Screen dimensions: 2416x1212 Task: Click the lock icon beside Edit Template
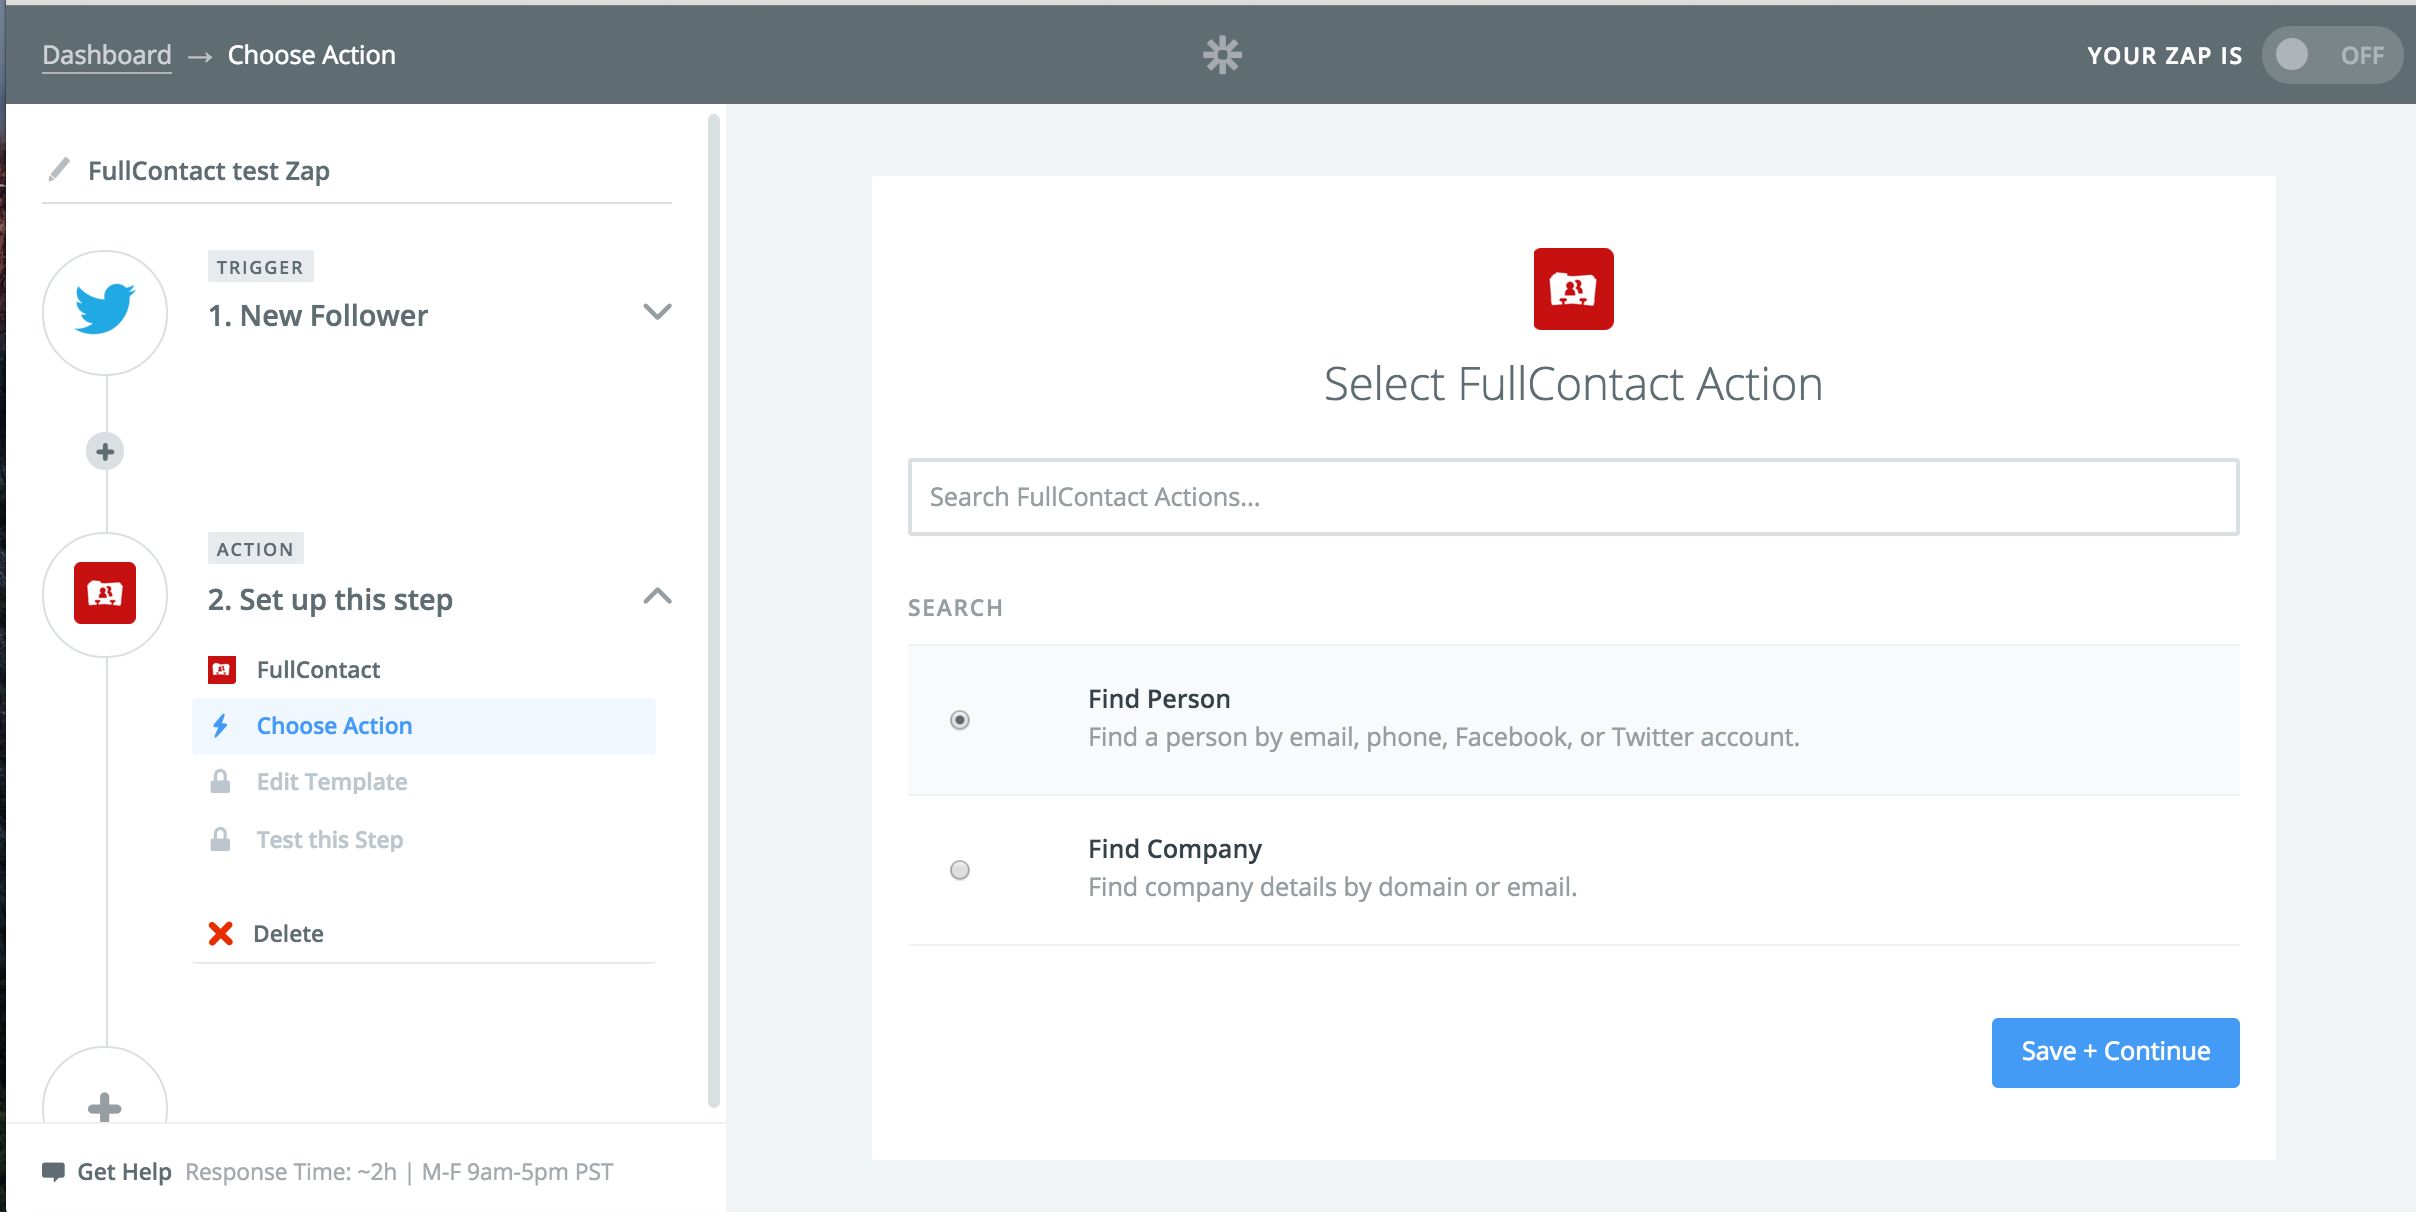[x=221, y=782]
